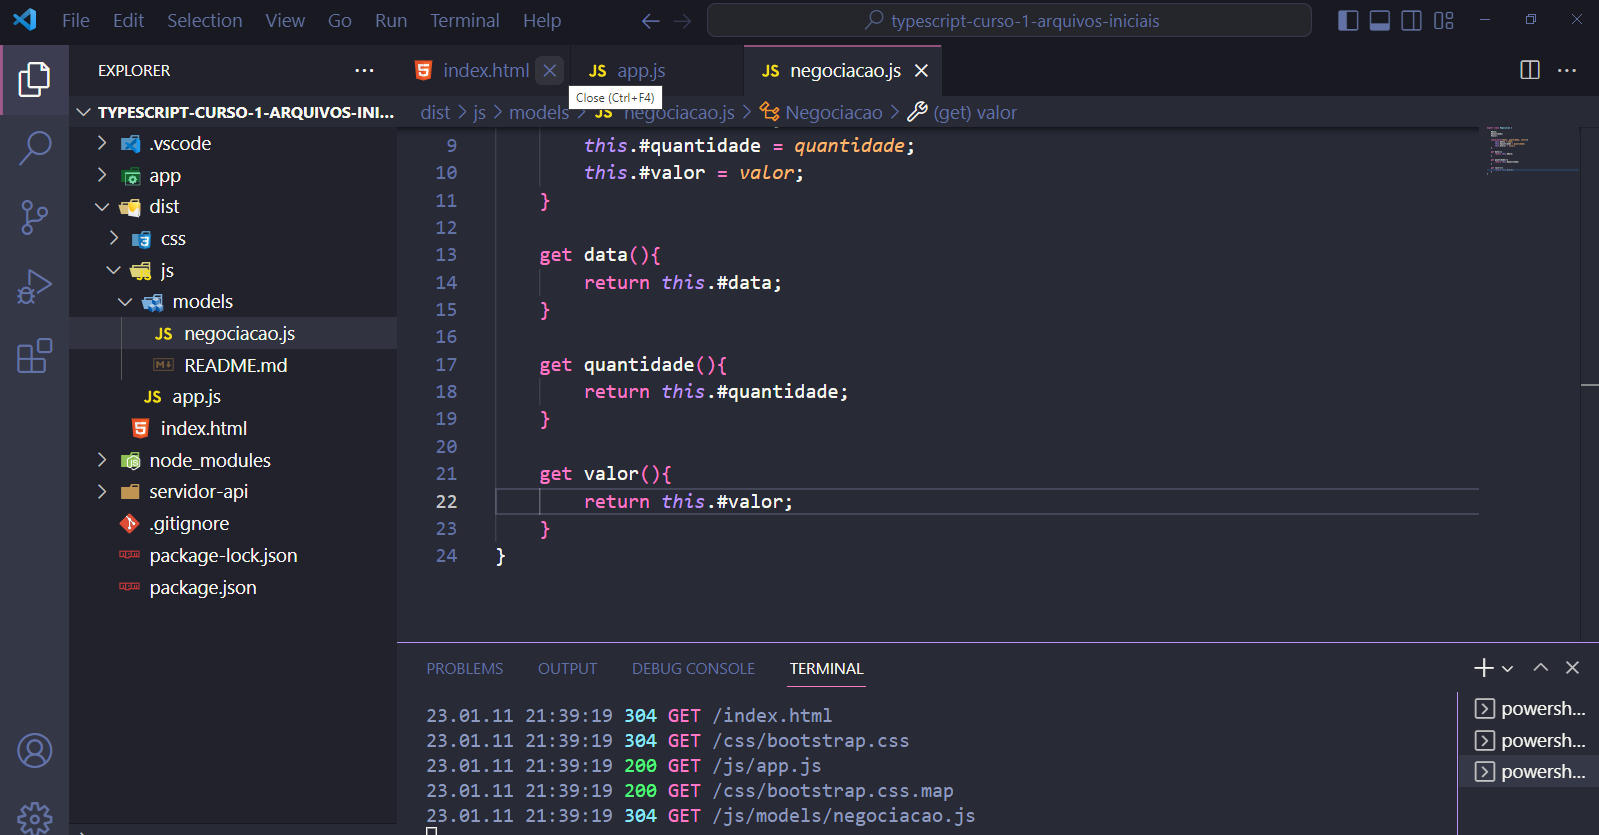This screenshot has width=1599, height=835.
Task: Open the Help menu
Action: click(542, 20)
